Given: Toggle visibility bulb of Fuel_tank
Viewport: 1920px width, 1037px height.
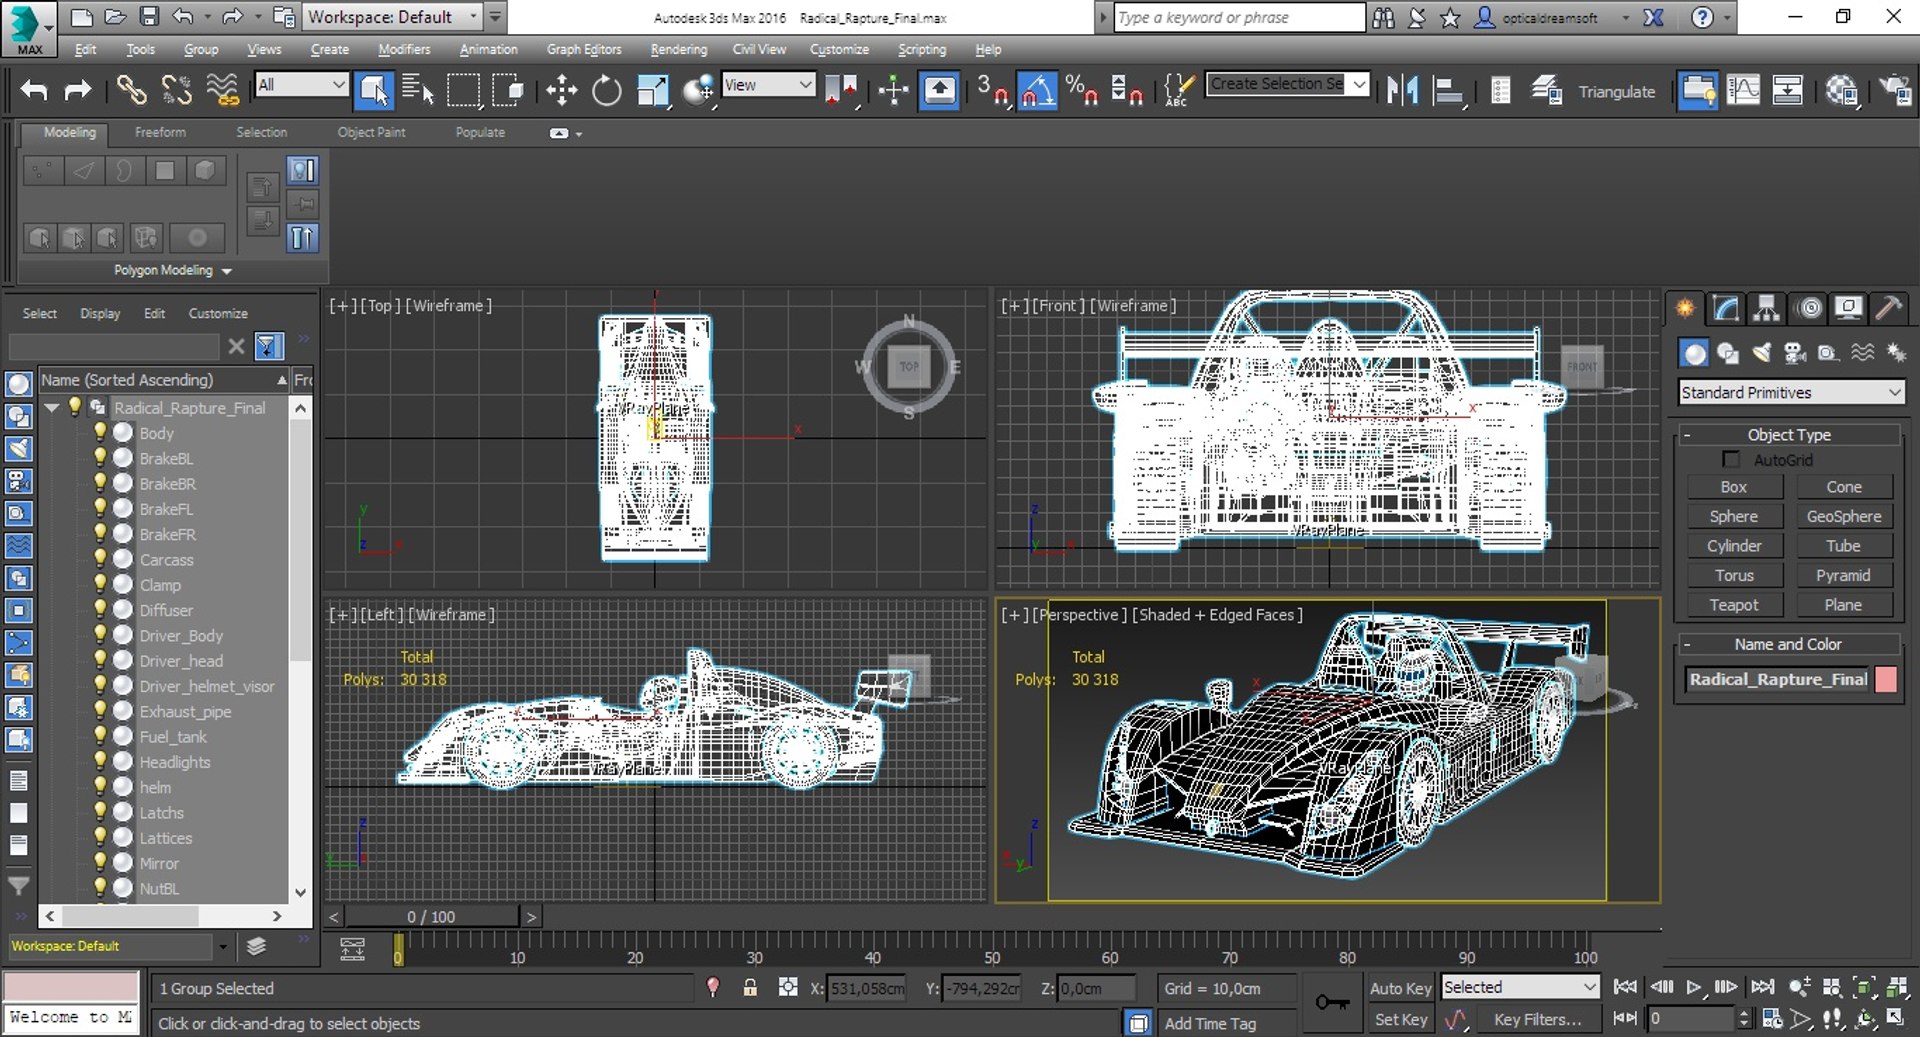Looking at the screenshot, I should coord(100,735).
